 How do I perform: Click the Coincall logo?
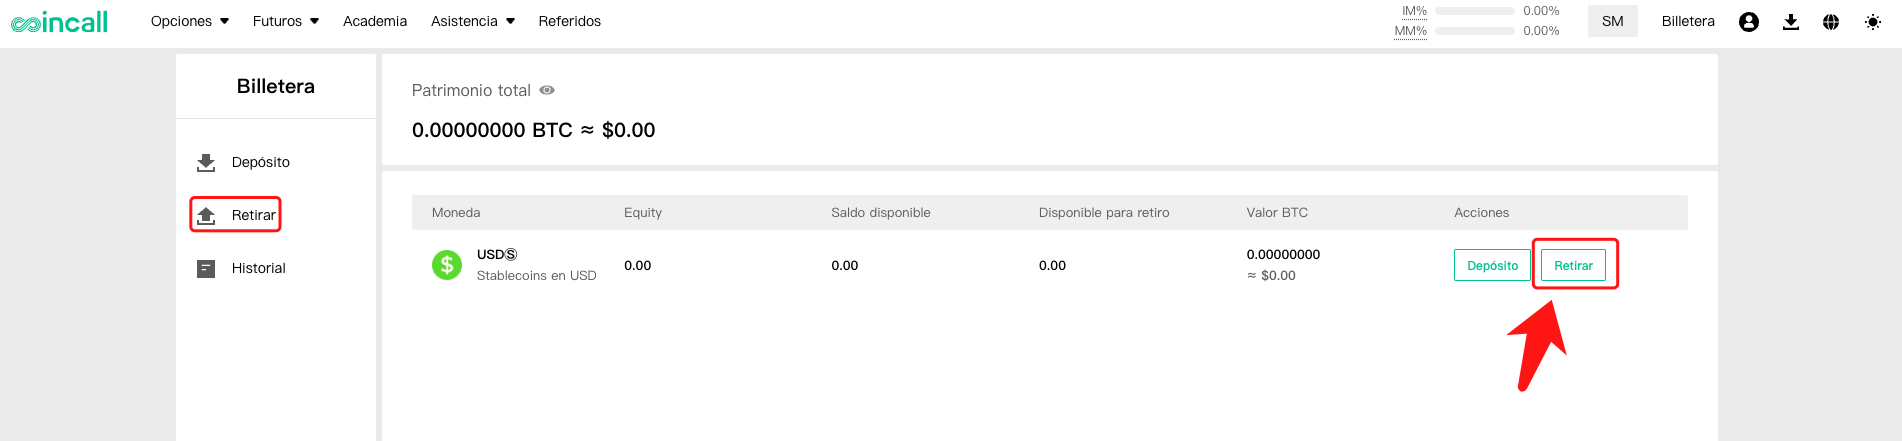(59, 21)
